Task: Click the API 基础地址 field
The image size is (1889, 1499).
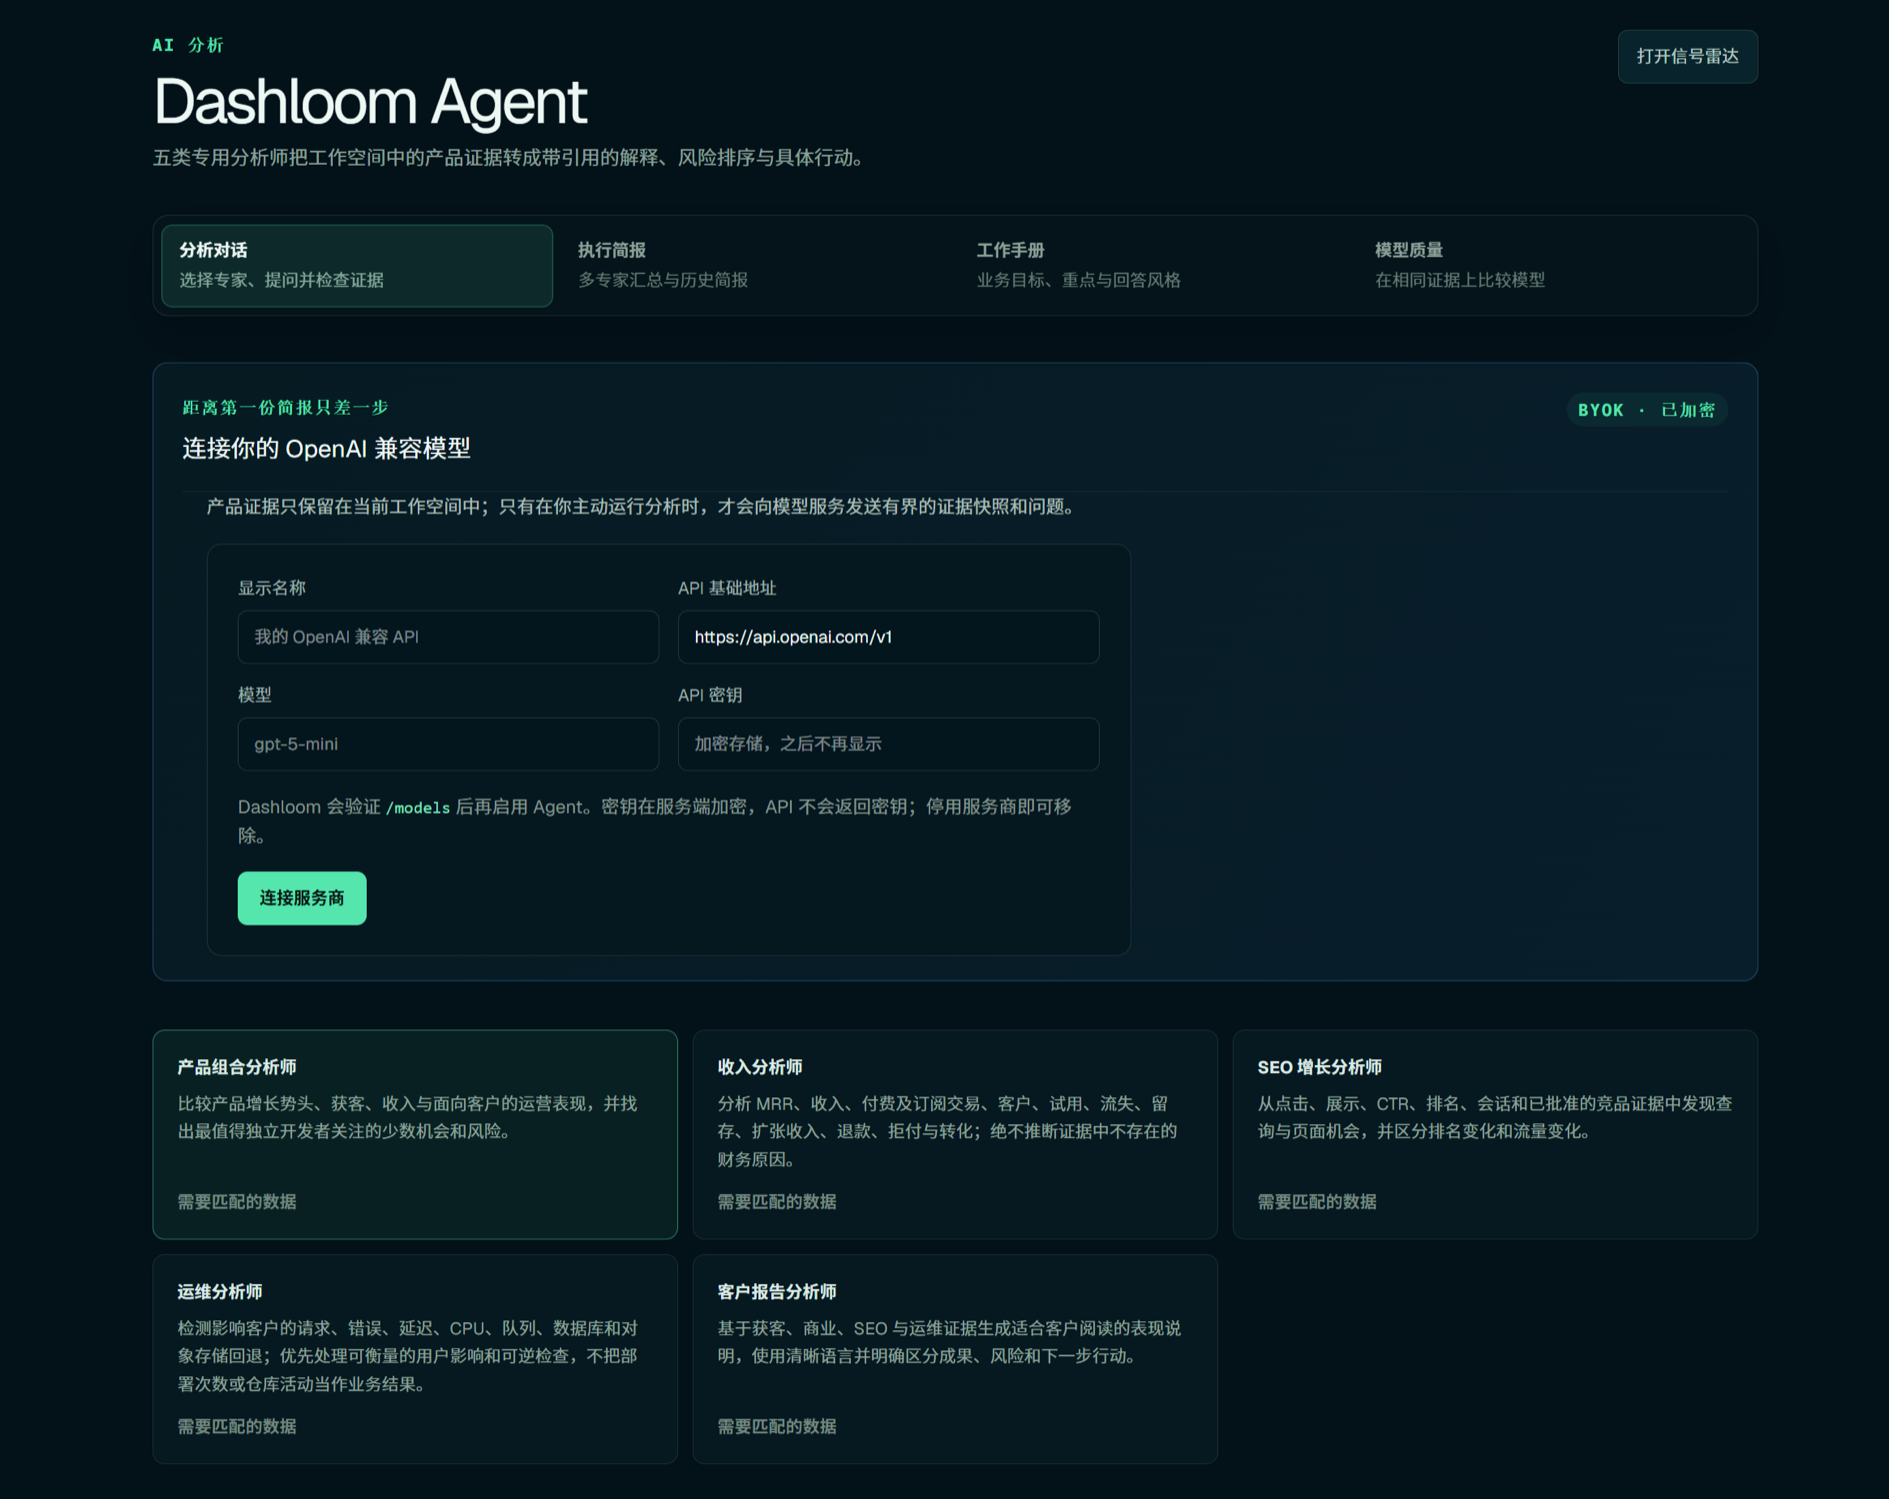Action: tap(888, 637)
